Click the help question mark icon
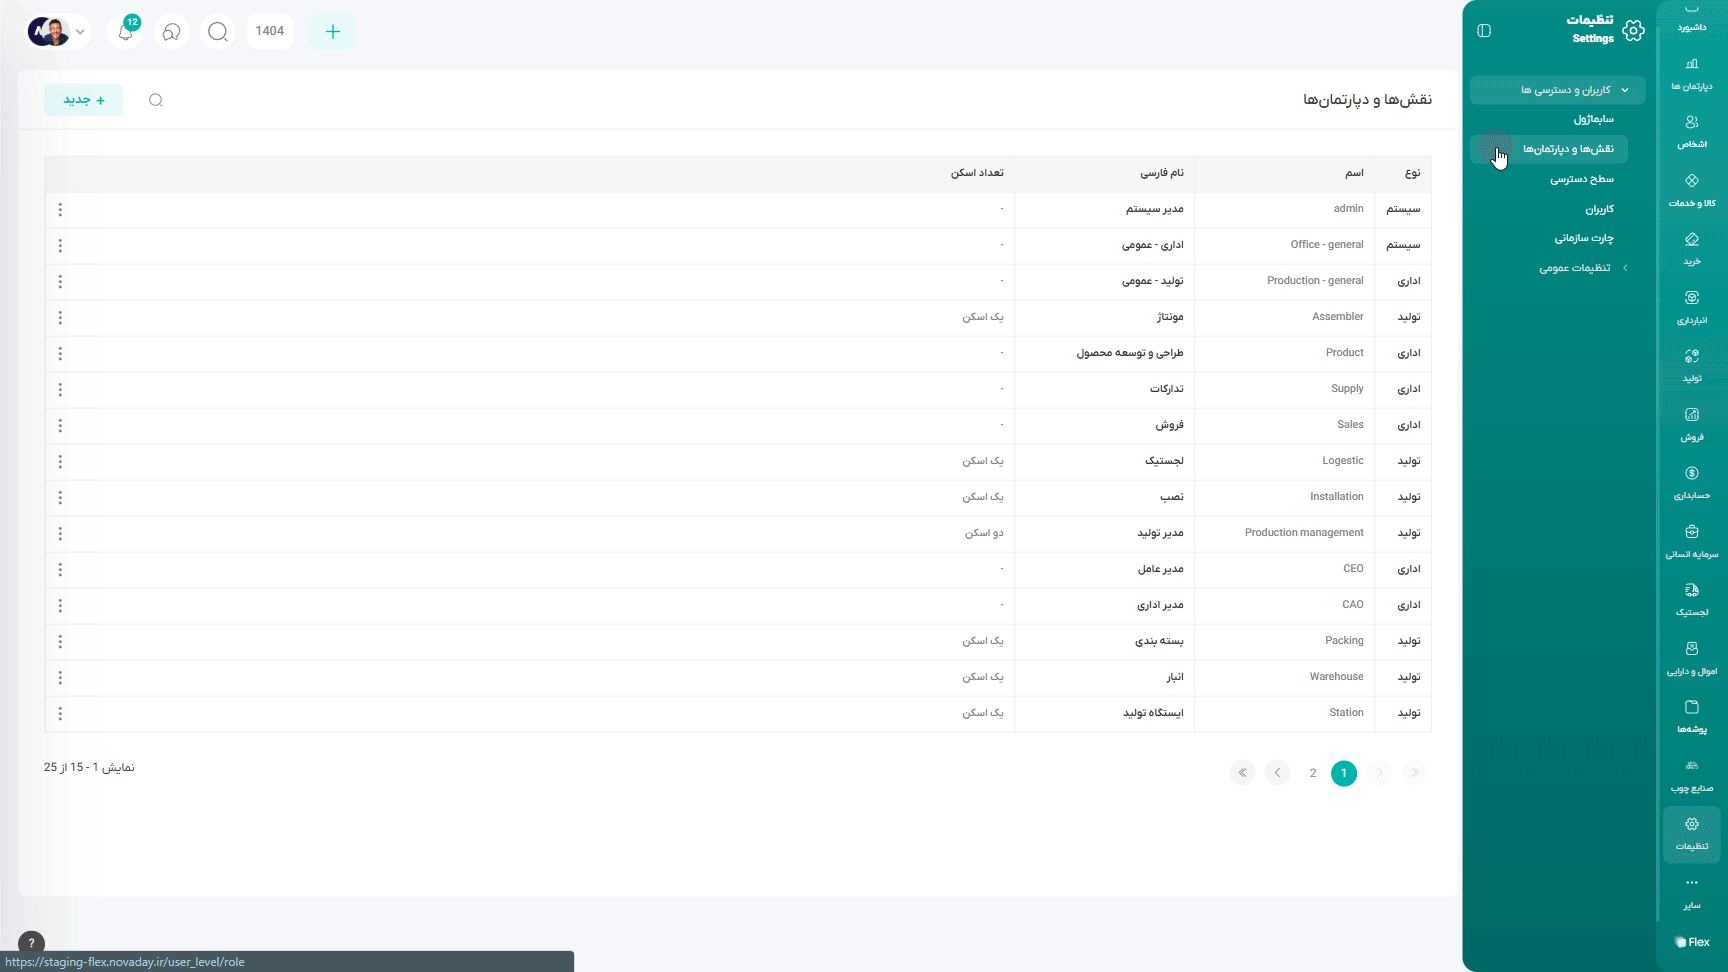This screenshot has width=1728, height=972. pos(31,942)
